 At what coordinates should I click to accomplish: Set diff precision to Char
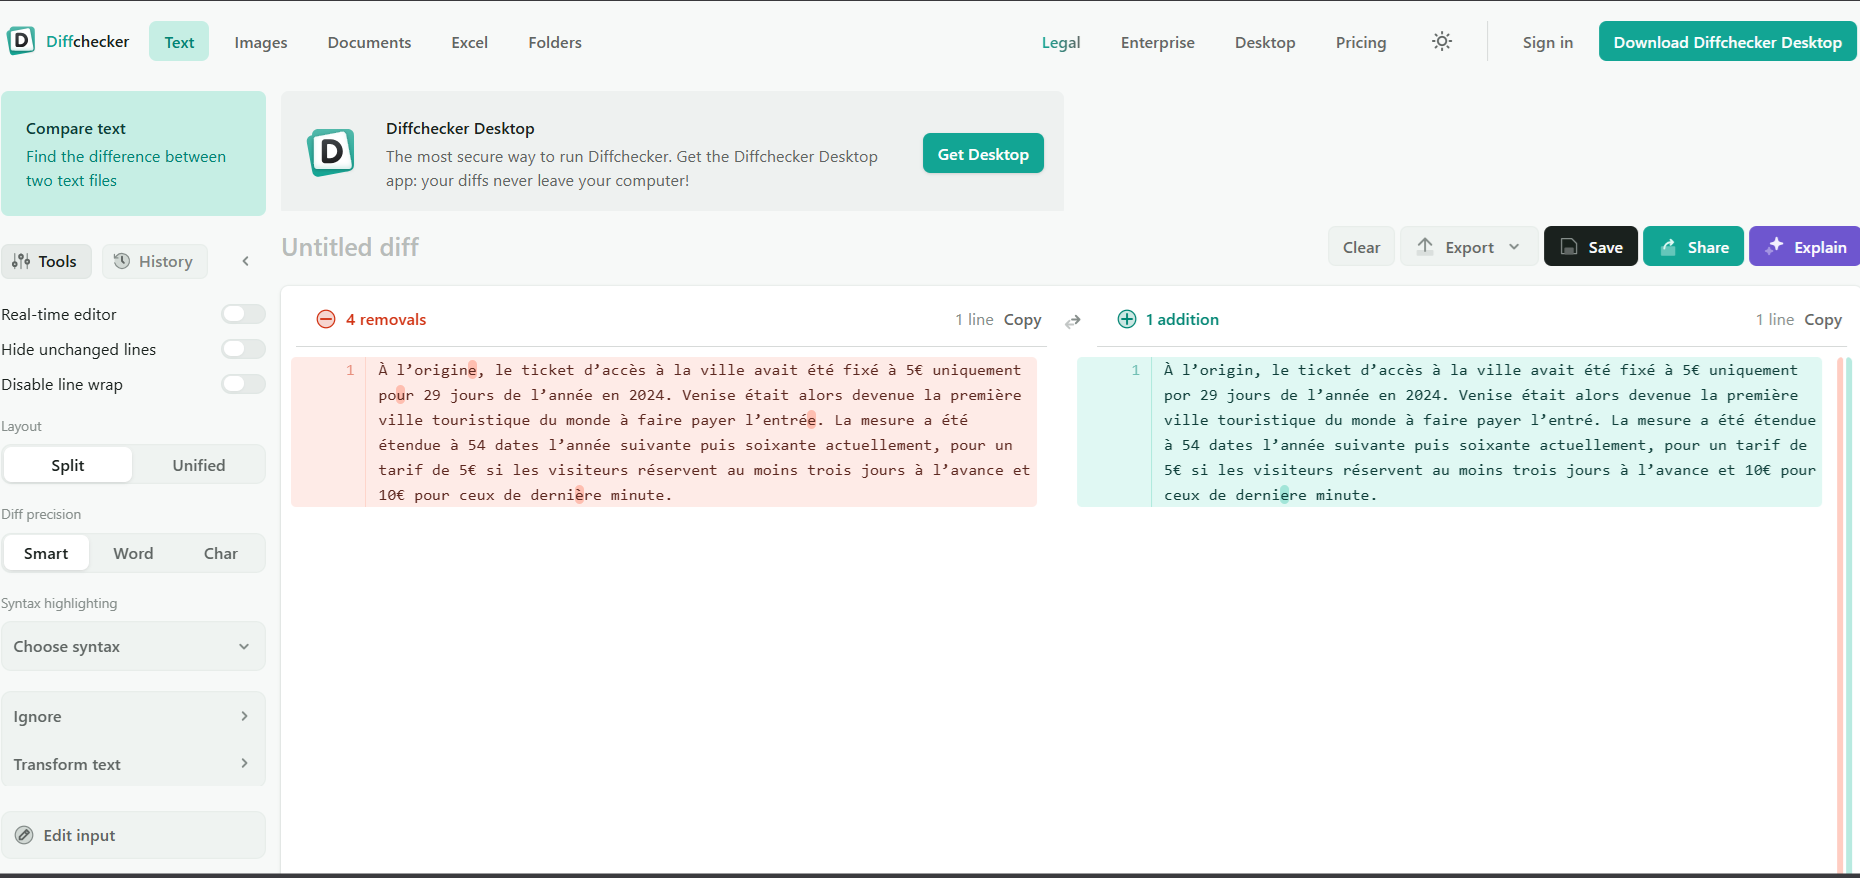coord(221,553)
